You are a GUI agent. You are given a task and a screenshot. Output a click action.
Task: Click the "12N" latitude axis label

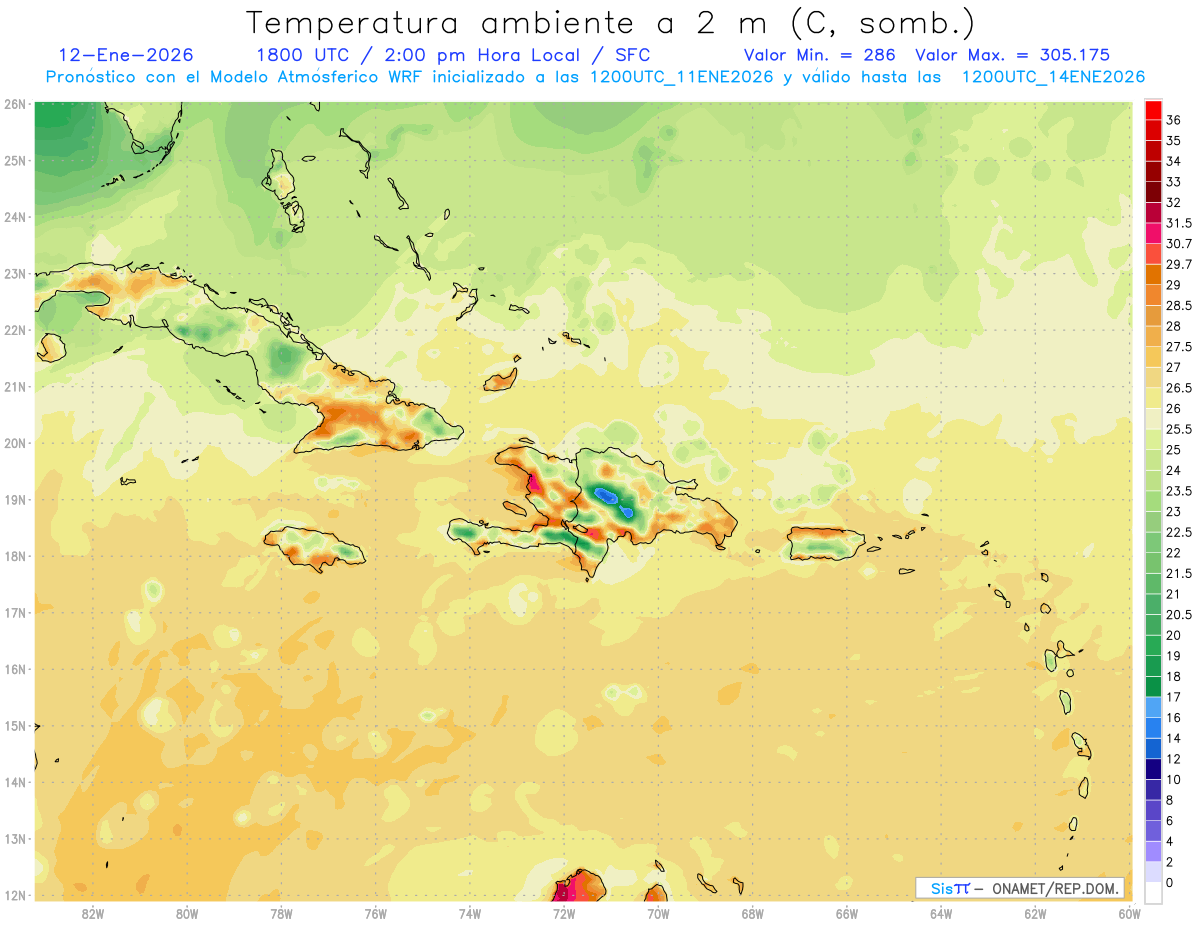[x=14, y=895]
